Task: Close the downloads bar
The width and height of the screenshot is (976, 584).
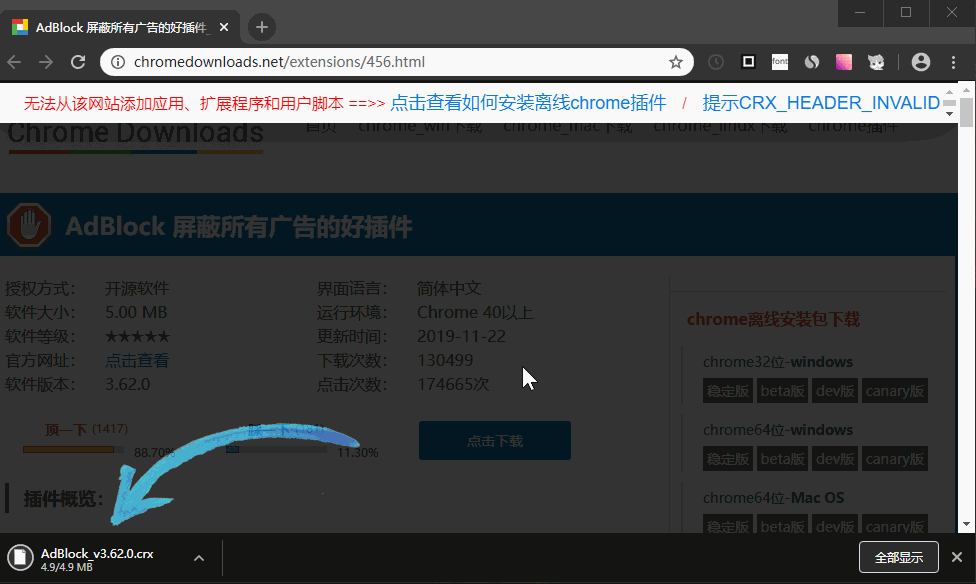Action: click(x=957, y=557)
